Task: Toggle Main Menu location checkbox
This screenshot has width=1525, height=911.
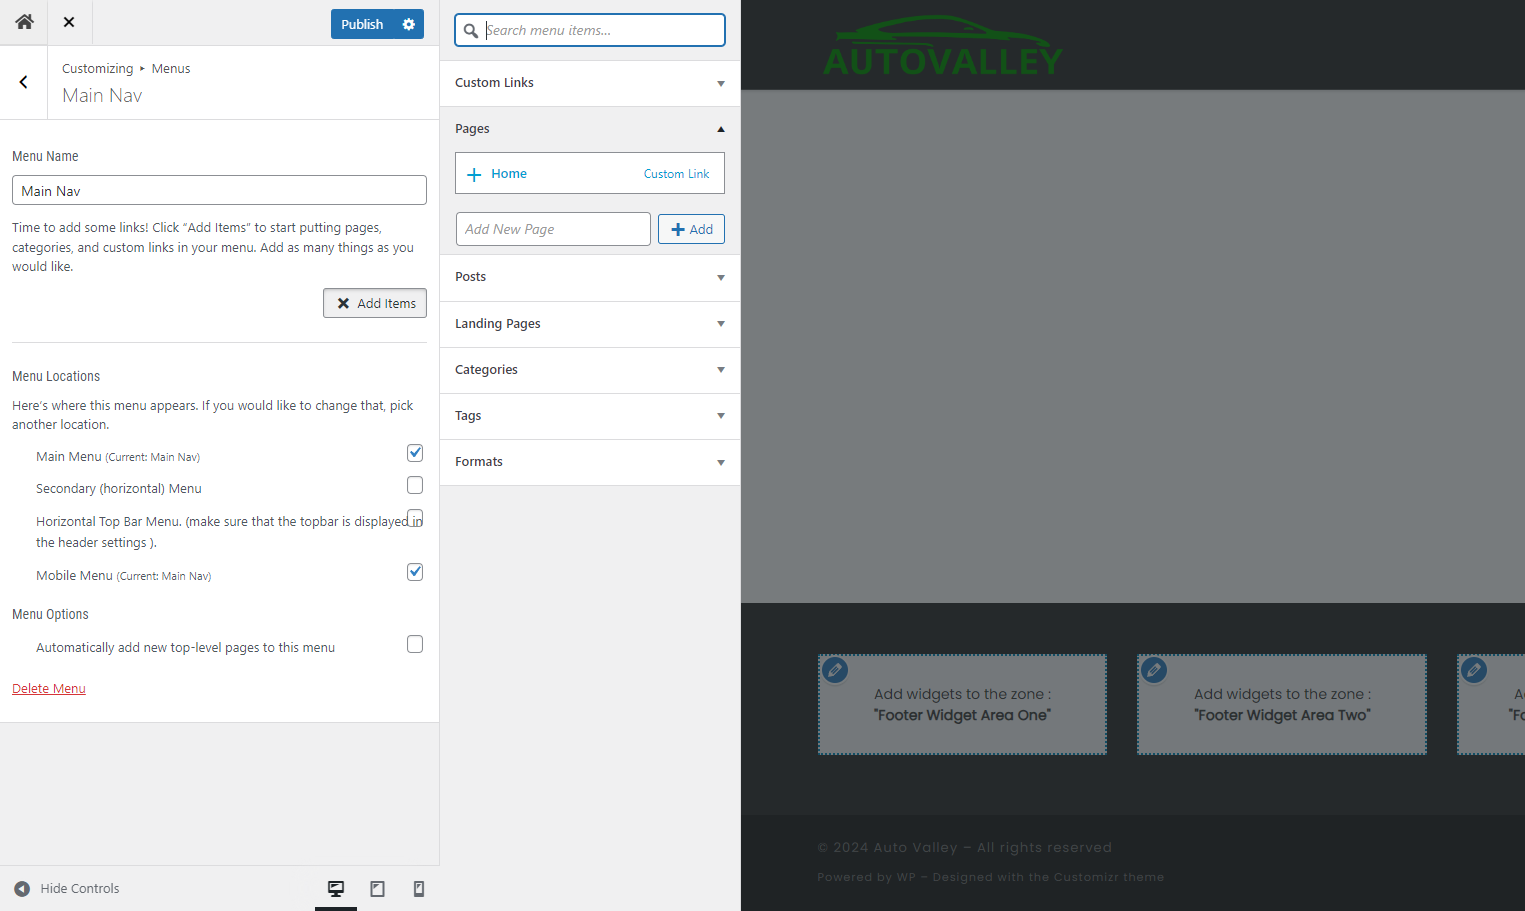Action: [415, 453]
